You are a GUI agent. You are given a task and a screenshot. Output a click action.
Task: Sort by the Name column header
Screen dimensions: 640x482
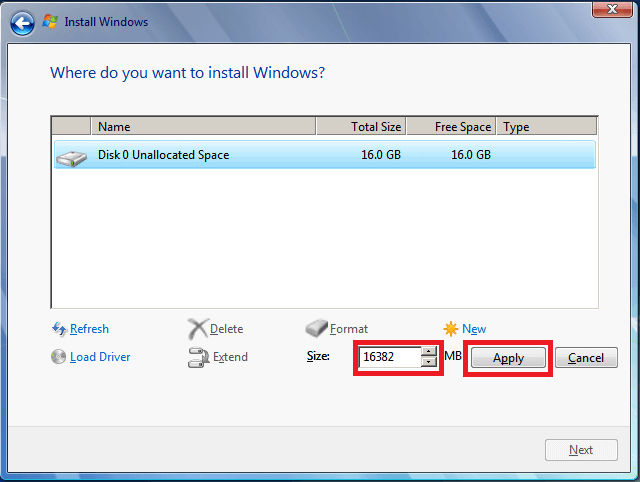(x=203, y=127)
